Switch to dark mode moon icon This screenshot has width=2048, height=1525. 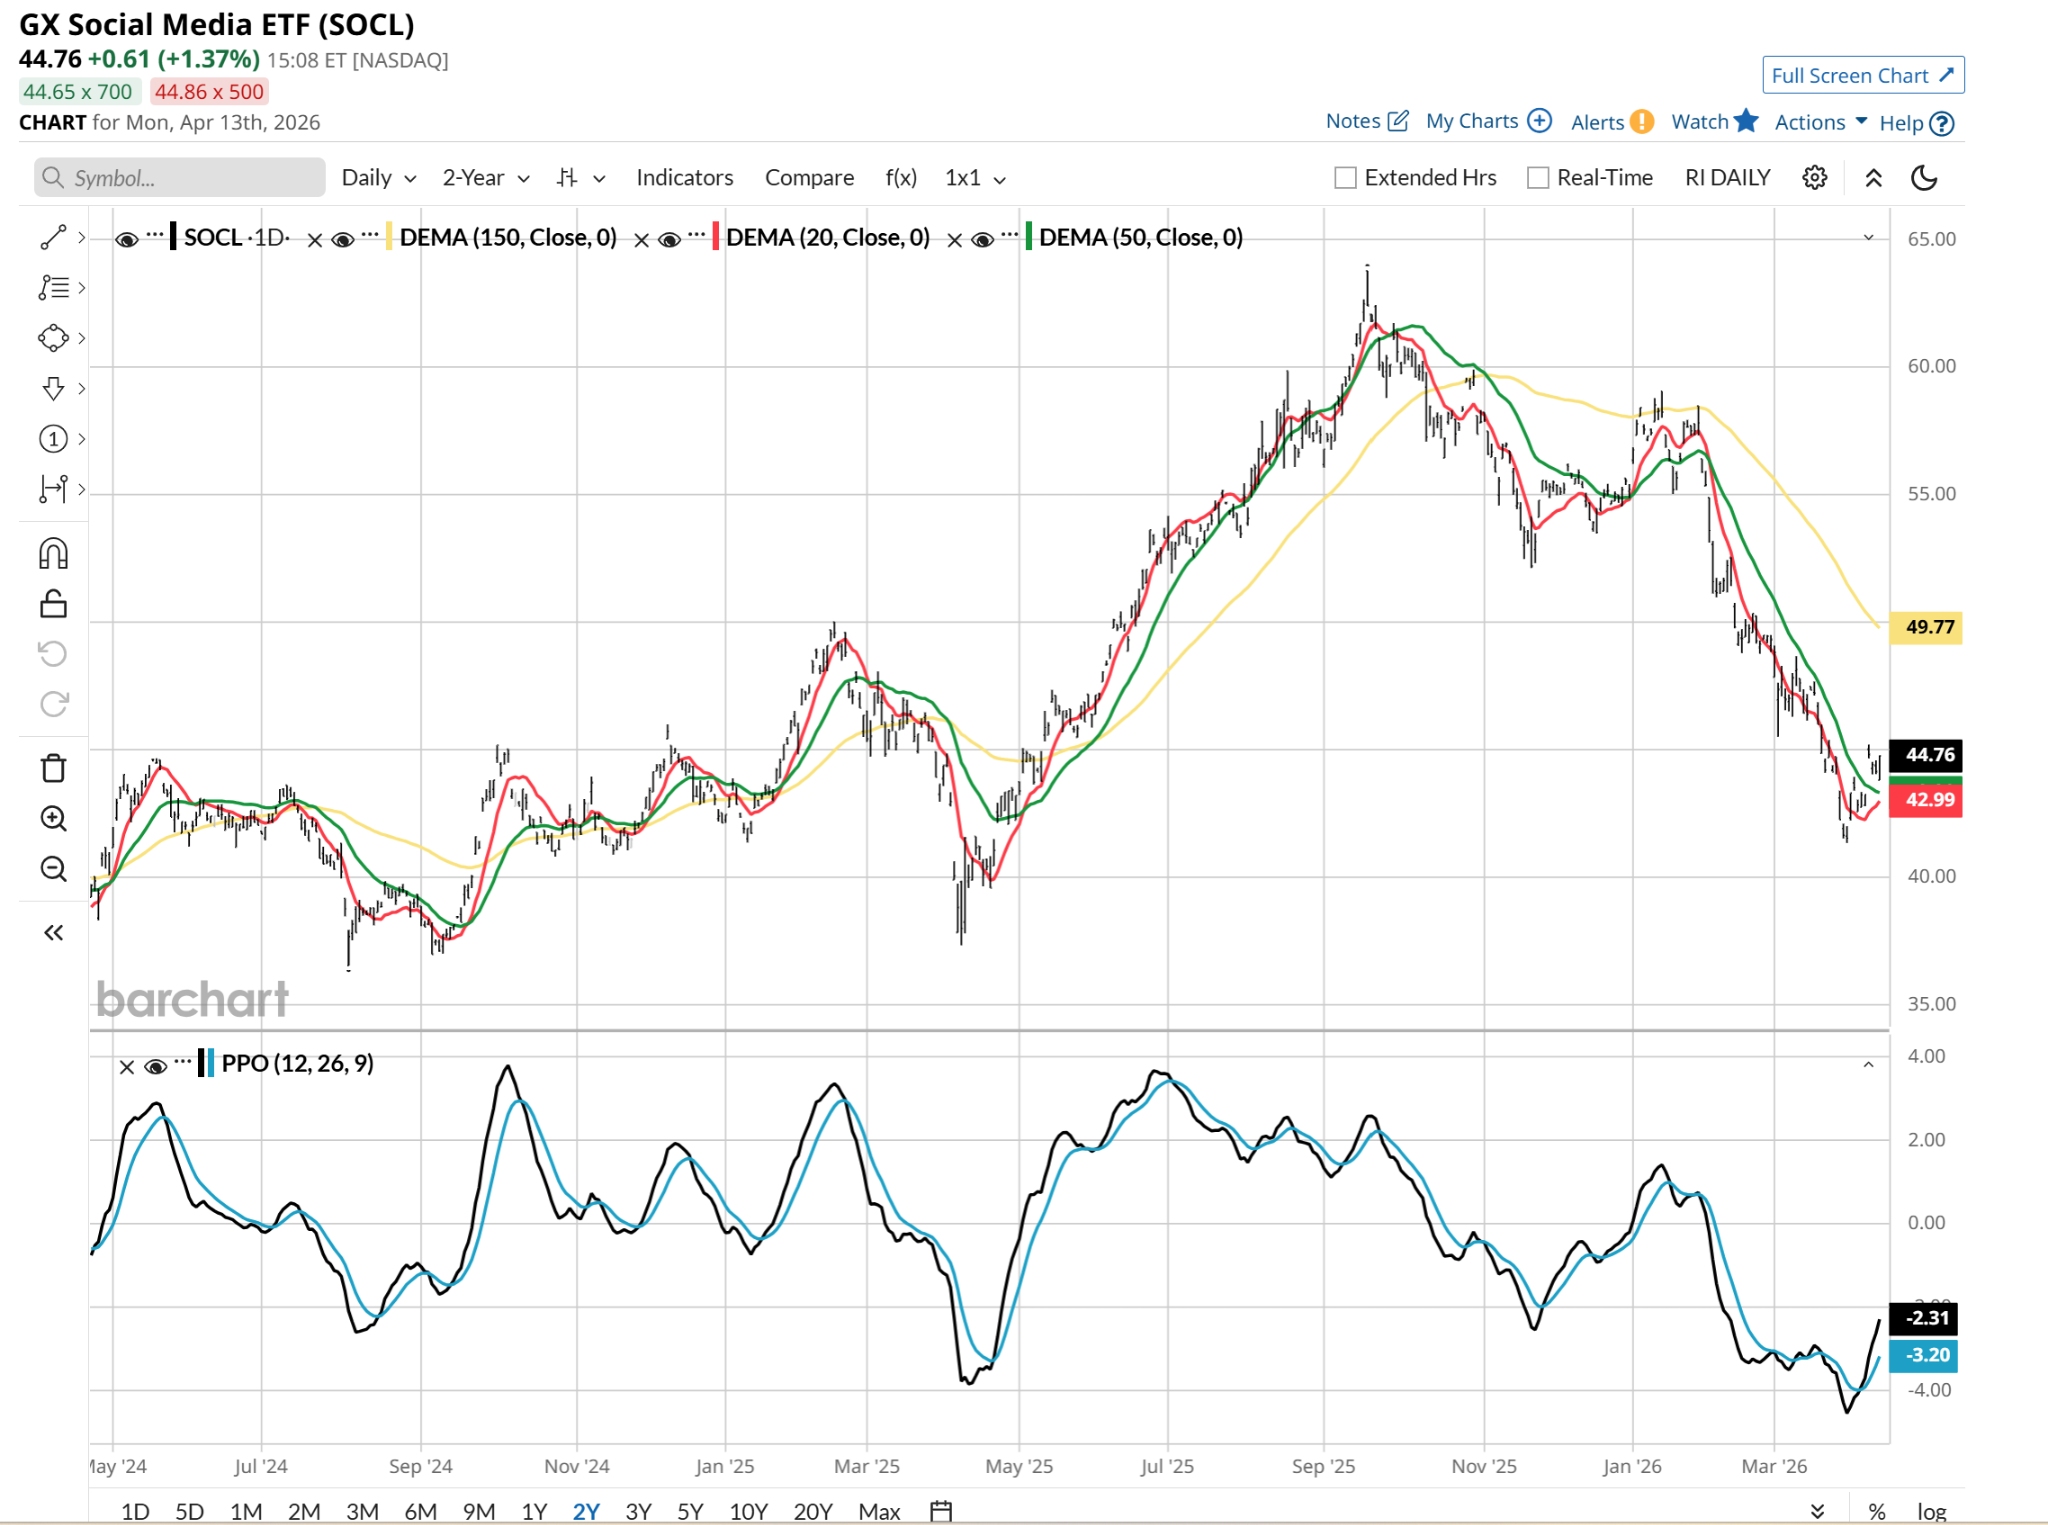(1924, 178)
